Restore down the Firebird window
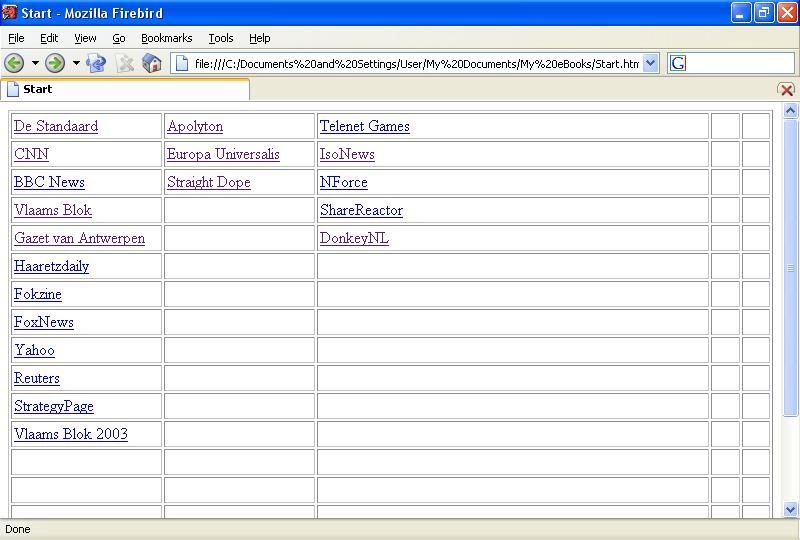This screenshot has height=540, width=800. 763,13
